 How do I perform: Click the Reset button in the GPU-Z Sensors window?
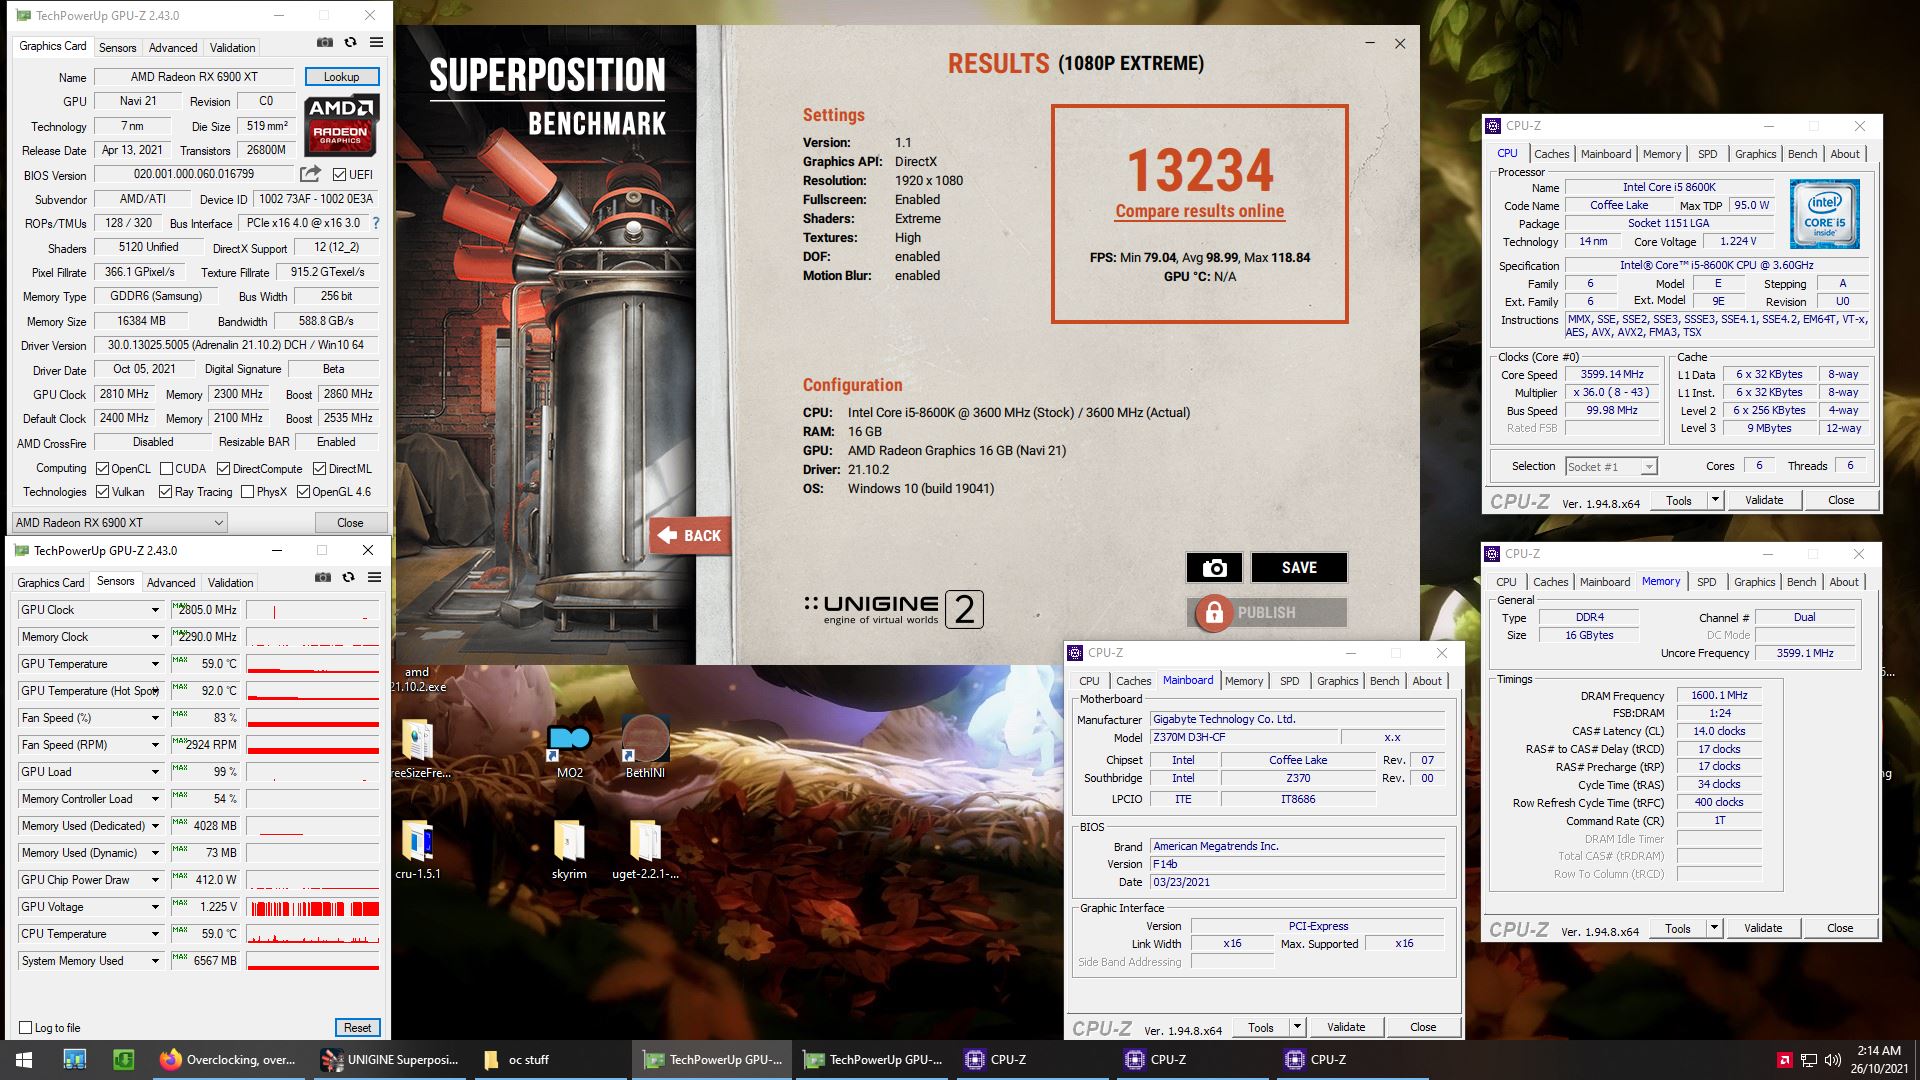click(x=357, y=1028)
